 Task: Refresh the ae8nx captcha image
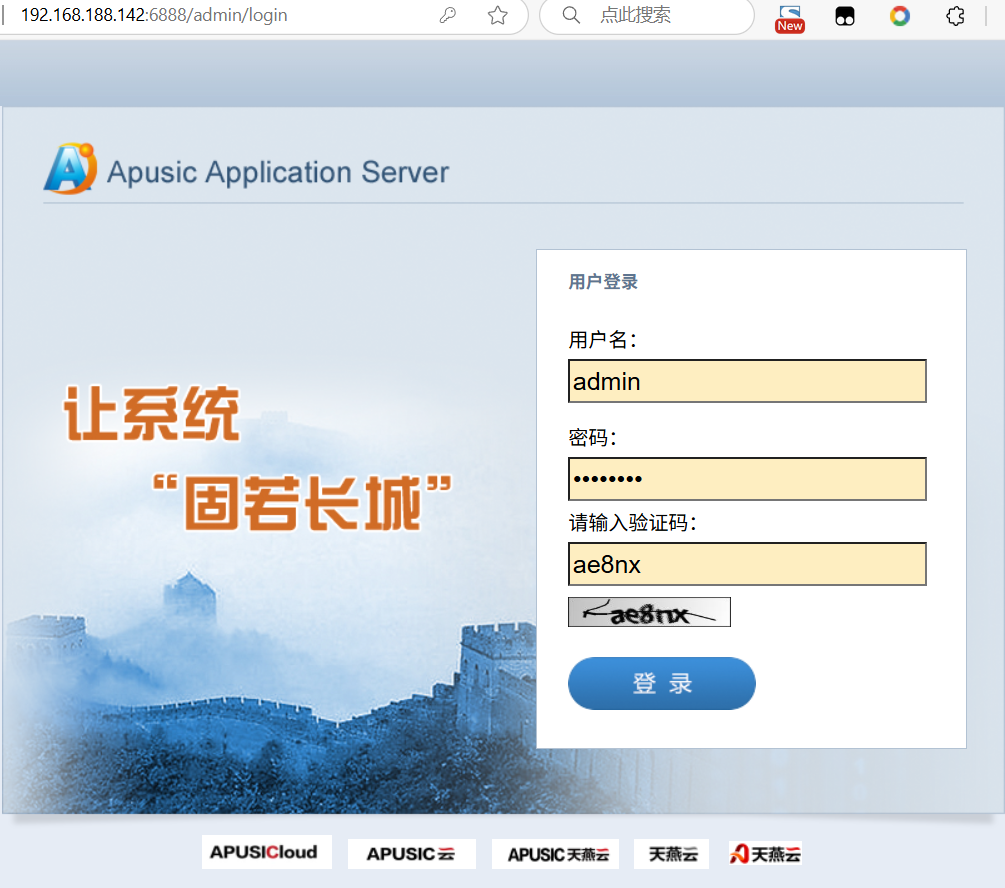[649, 612]
